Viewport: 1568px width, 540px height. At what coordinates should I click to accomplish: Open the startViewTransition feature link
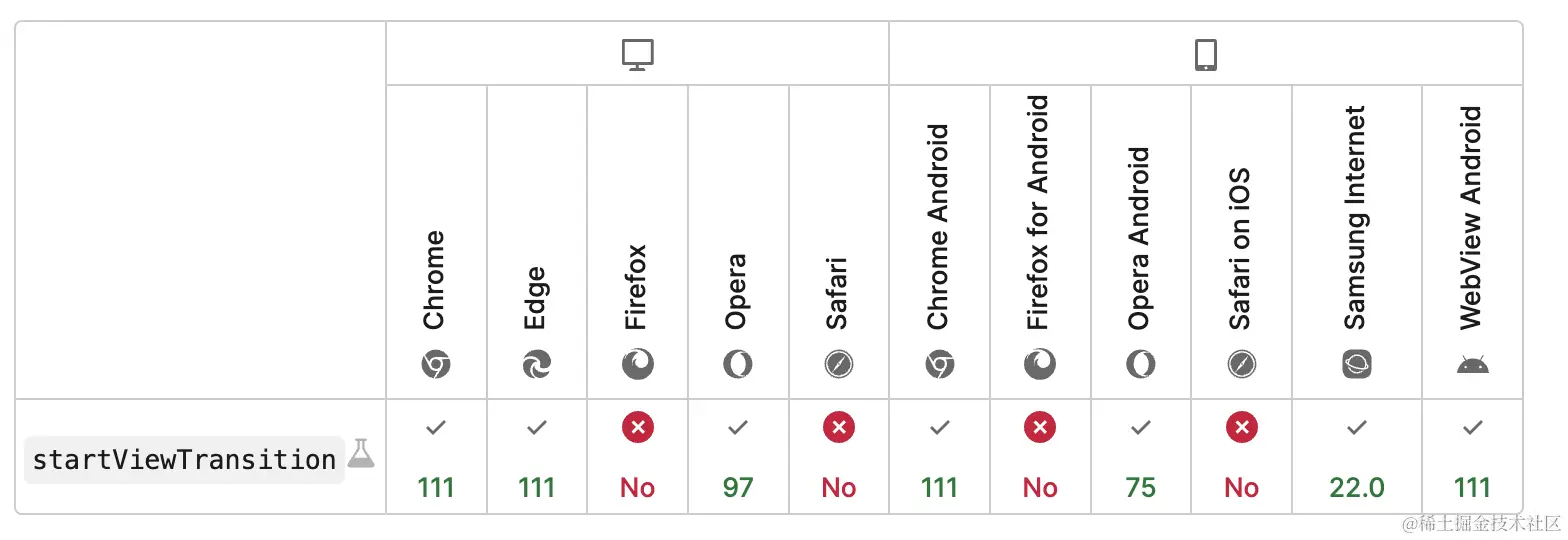(x=184, y=460)
